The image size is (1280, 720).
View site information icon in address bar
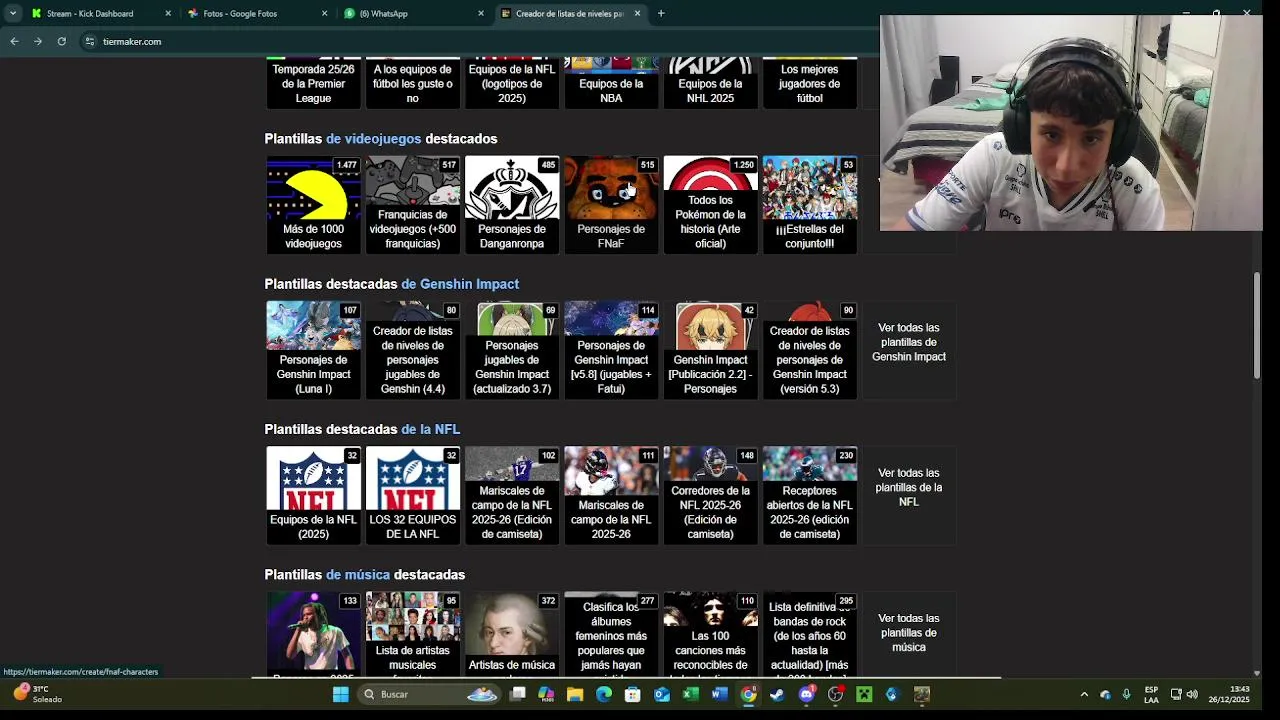coord(90,41)
